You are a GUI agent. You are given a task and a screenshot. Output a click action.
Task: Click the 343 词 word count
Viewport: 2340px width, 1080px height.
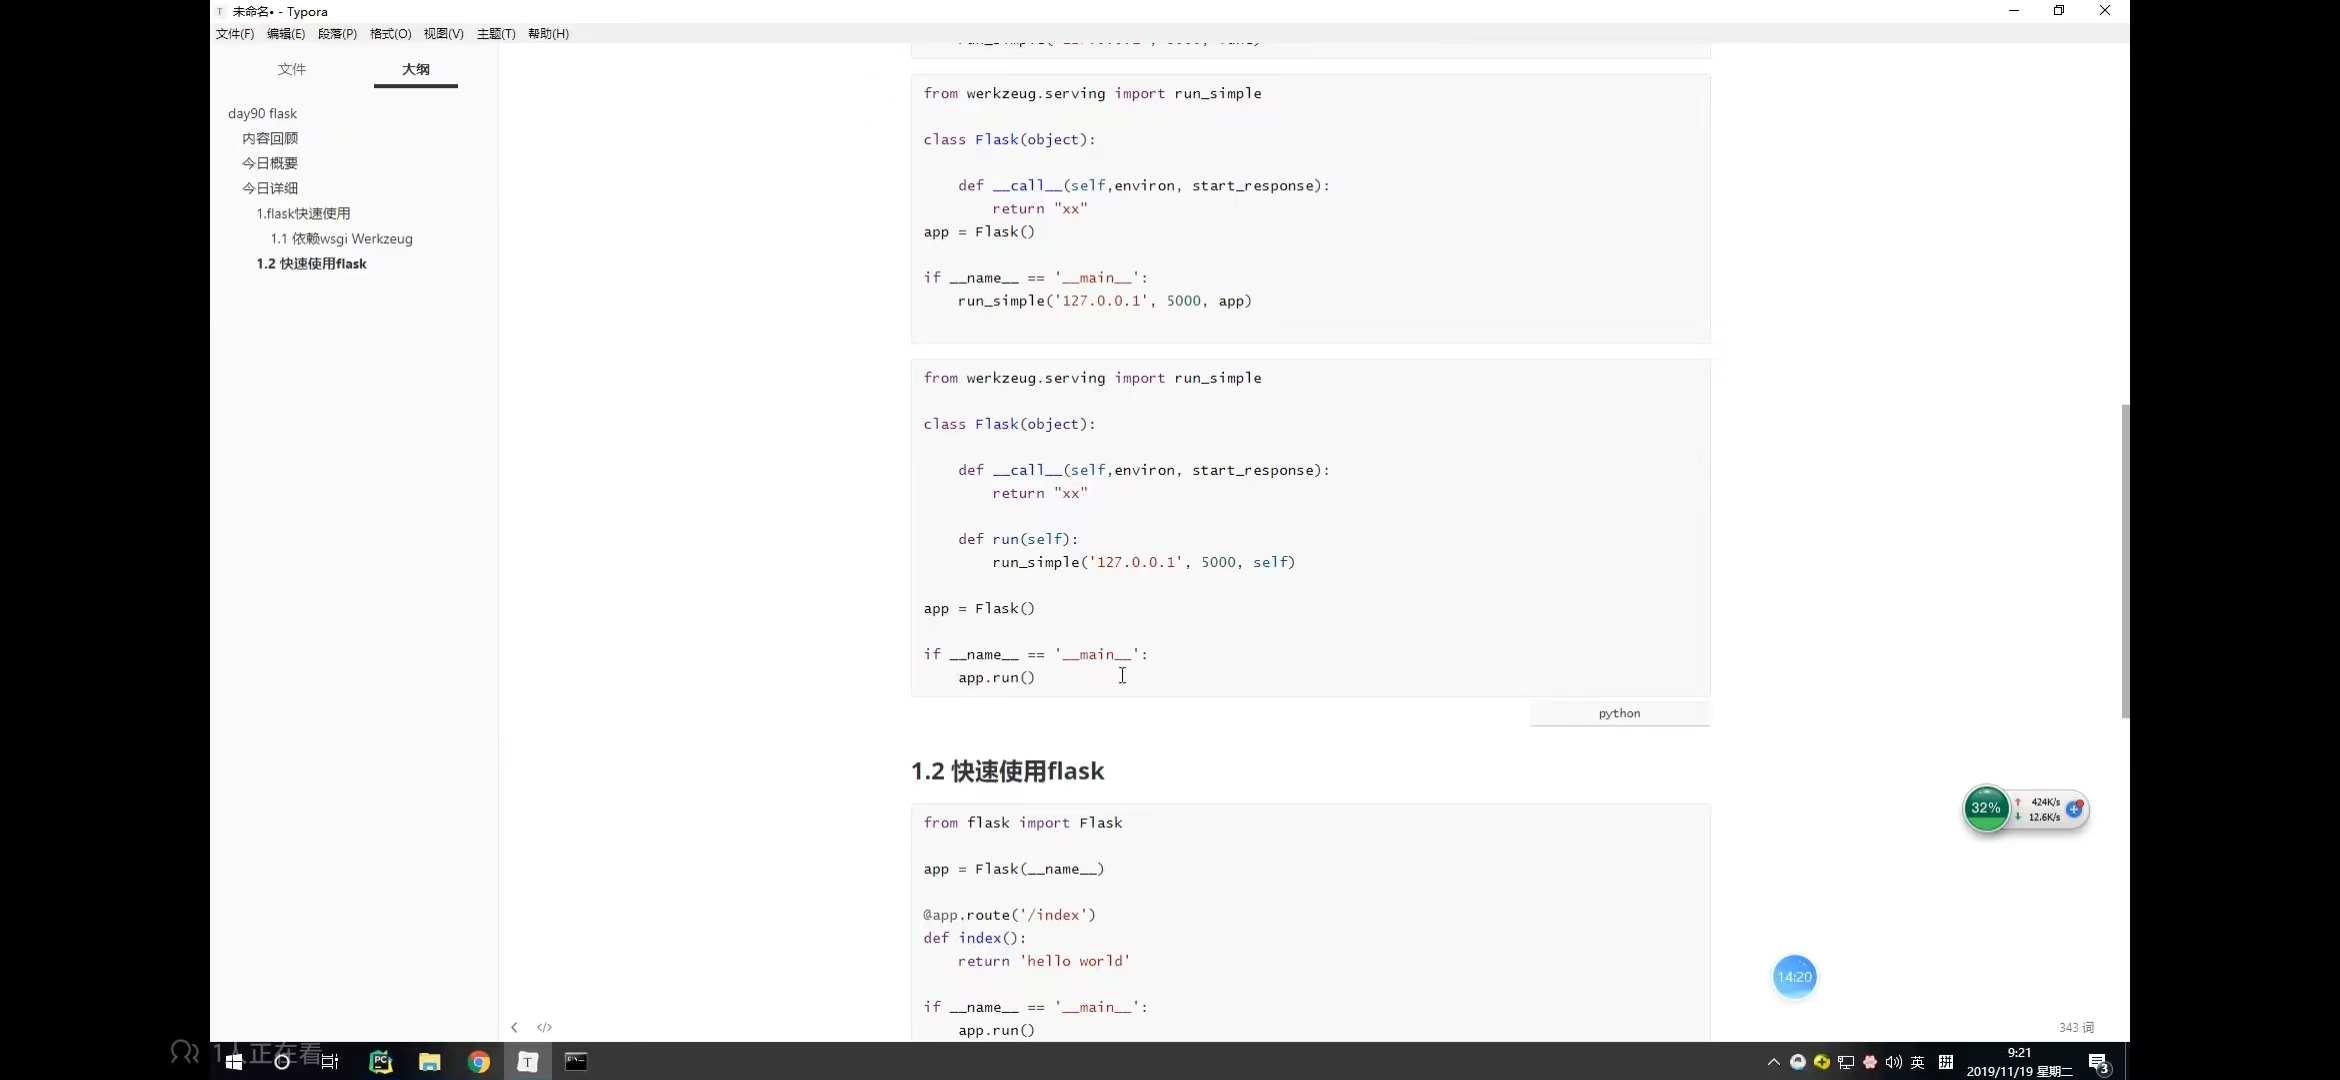2076,1027
